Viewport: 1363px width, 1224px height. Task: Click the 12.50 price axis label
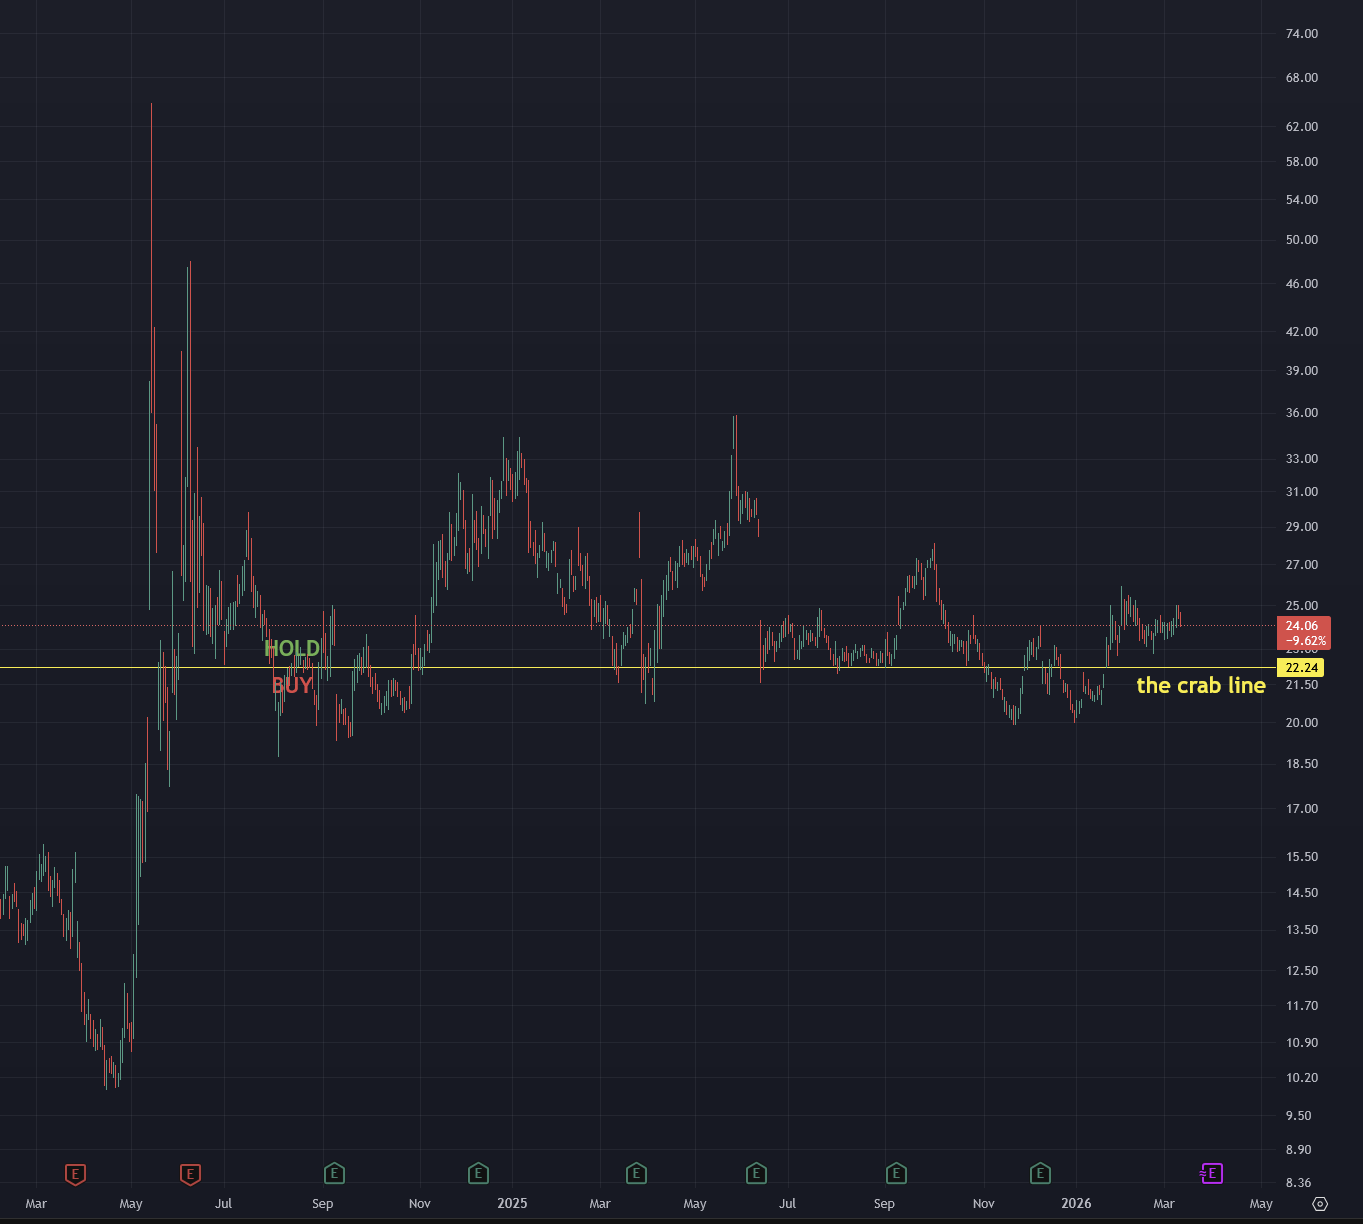tap(1302, 971)
